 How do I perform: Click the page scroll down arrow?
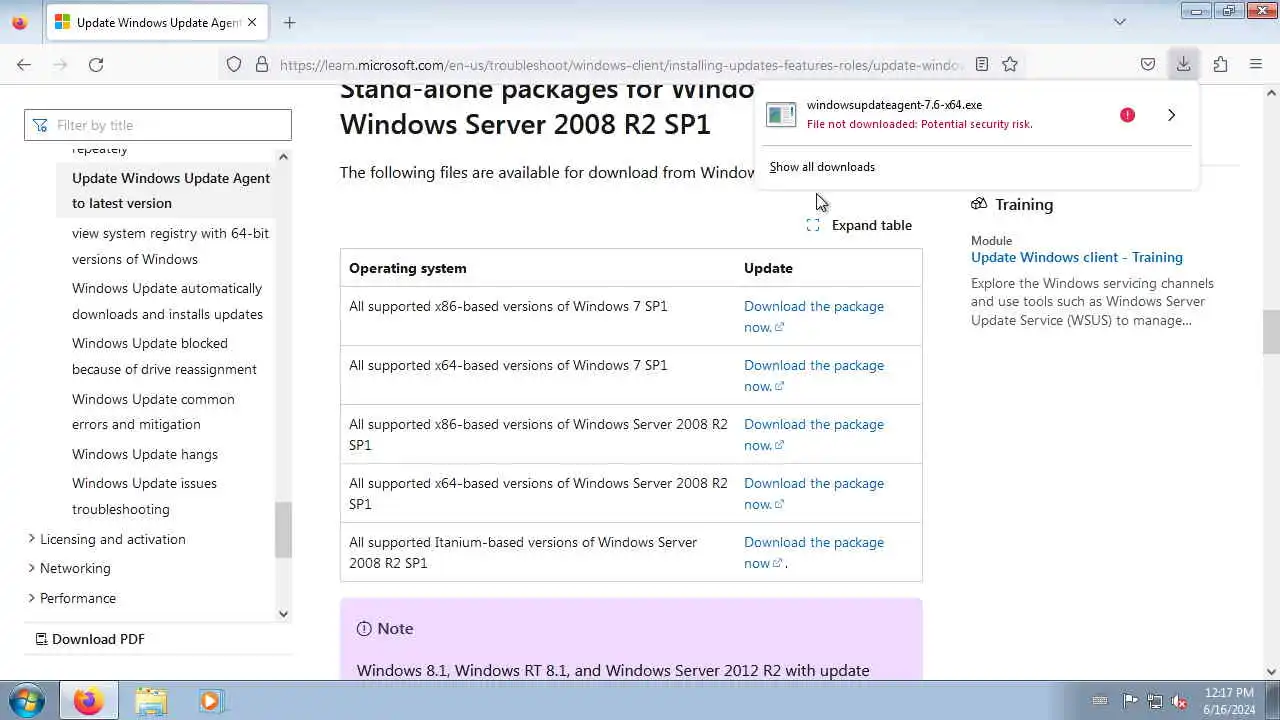(x=1271, y=672)
